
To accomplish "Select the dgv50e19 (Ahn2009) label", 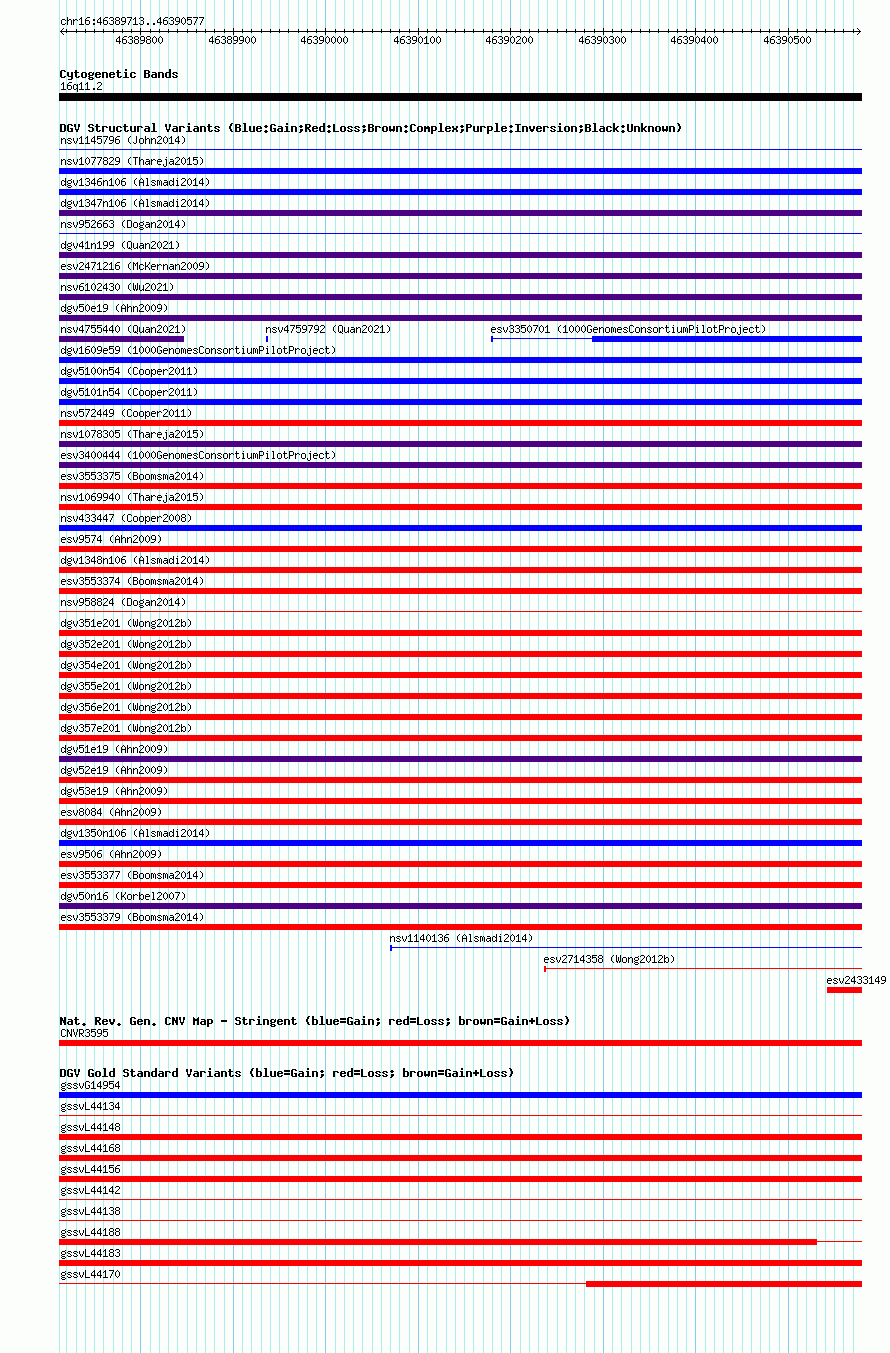I will 114,308.
